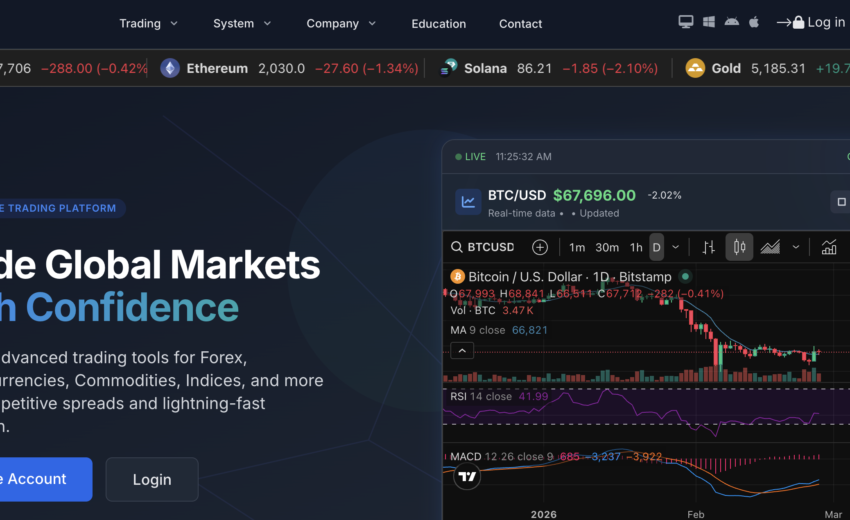The image size is (850, 520).
Task: Expand the Trading menu
Action: [148, 23]
